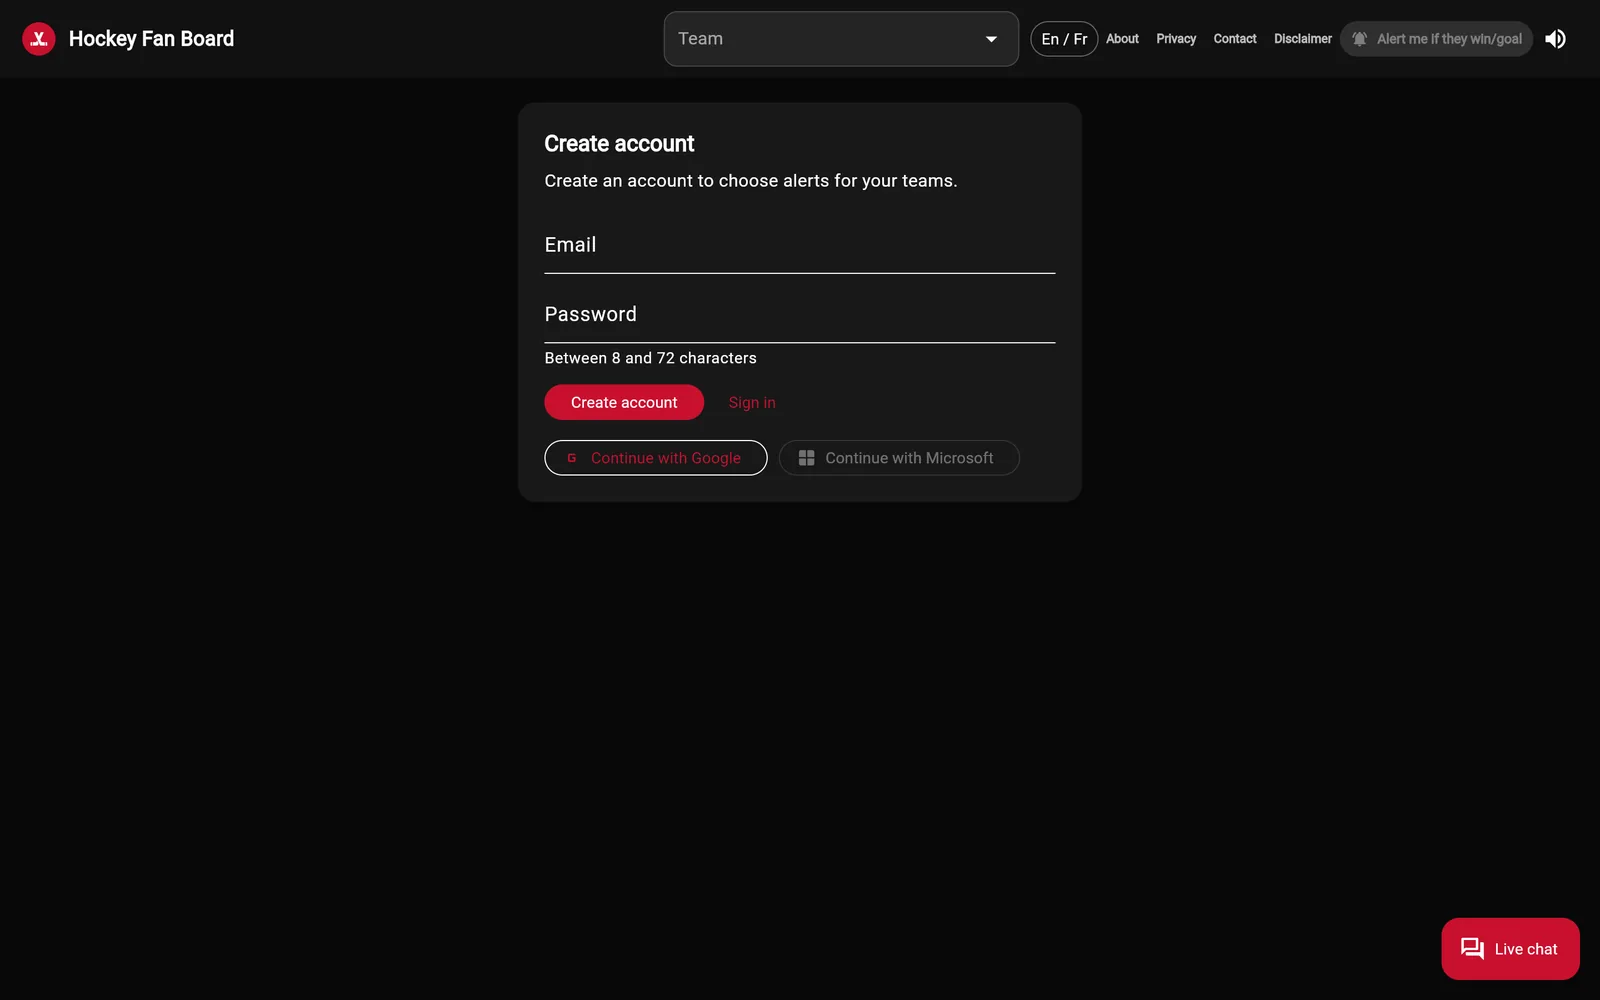The image size is (1600, 1000).
Task: Continue with Microsoft sign-up
Action: pos(899,458)
